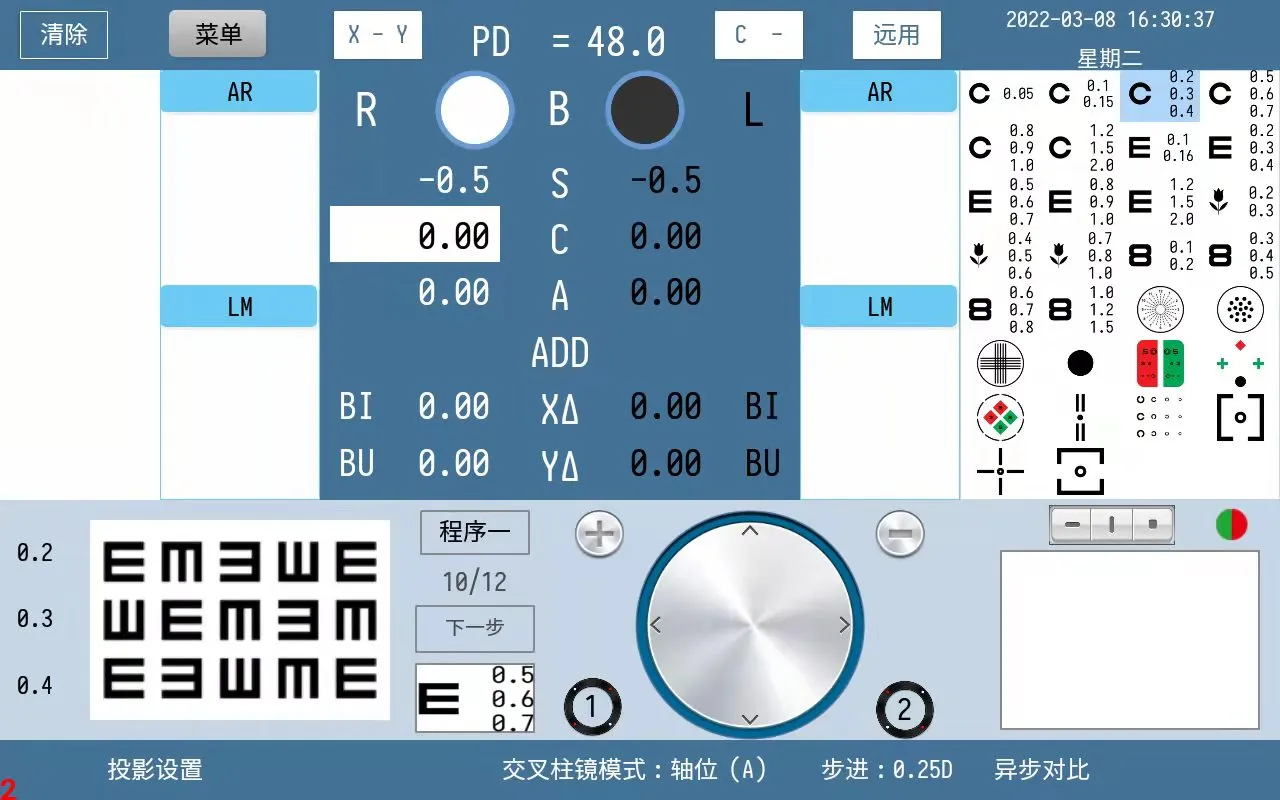Pick the dot cluster circle chart
The width and height of the screenshot is (1280, 800).
point(1240,309)
